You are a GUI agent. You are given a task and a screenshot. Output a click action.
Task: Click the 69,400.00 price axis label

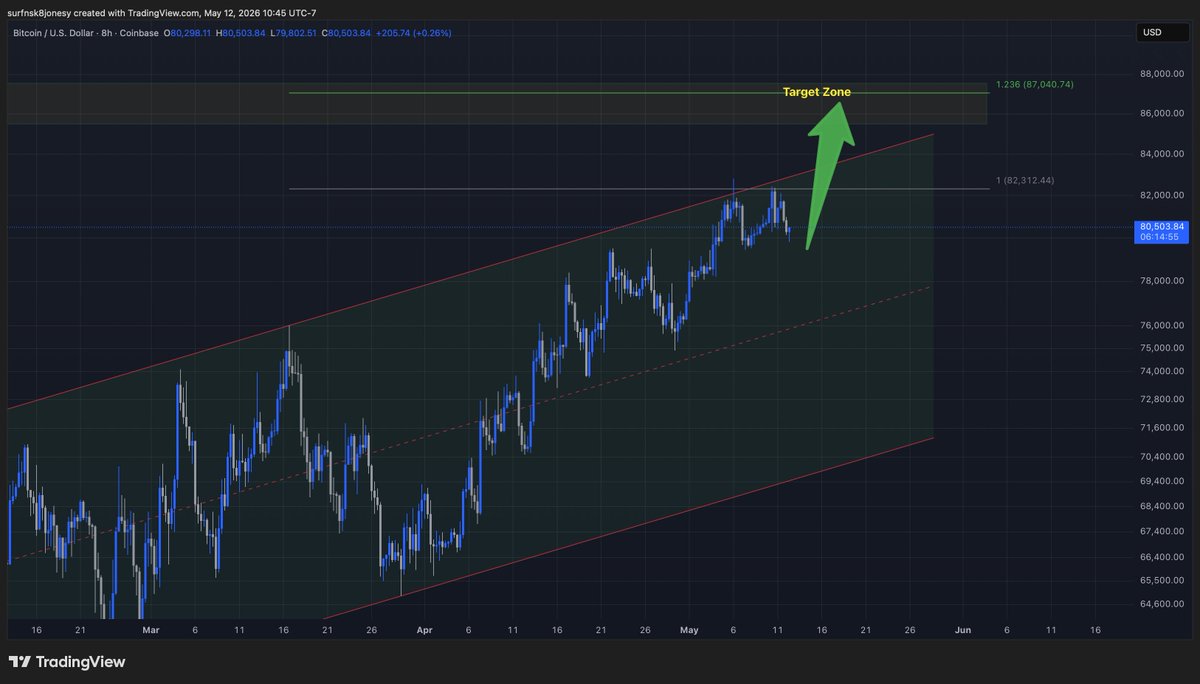(1160, 481)
